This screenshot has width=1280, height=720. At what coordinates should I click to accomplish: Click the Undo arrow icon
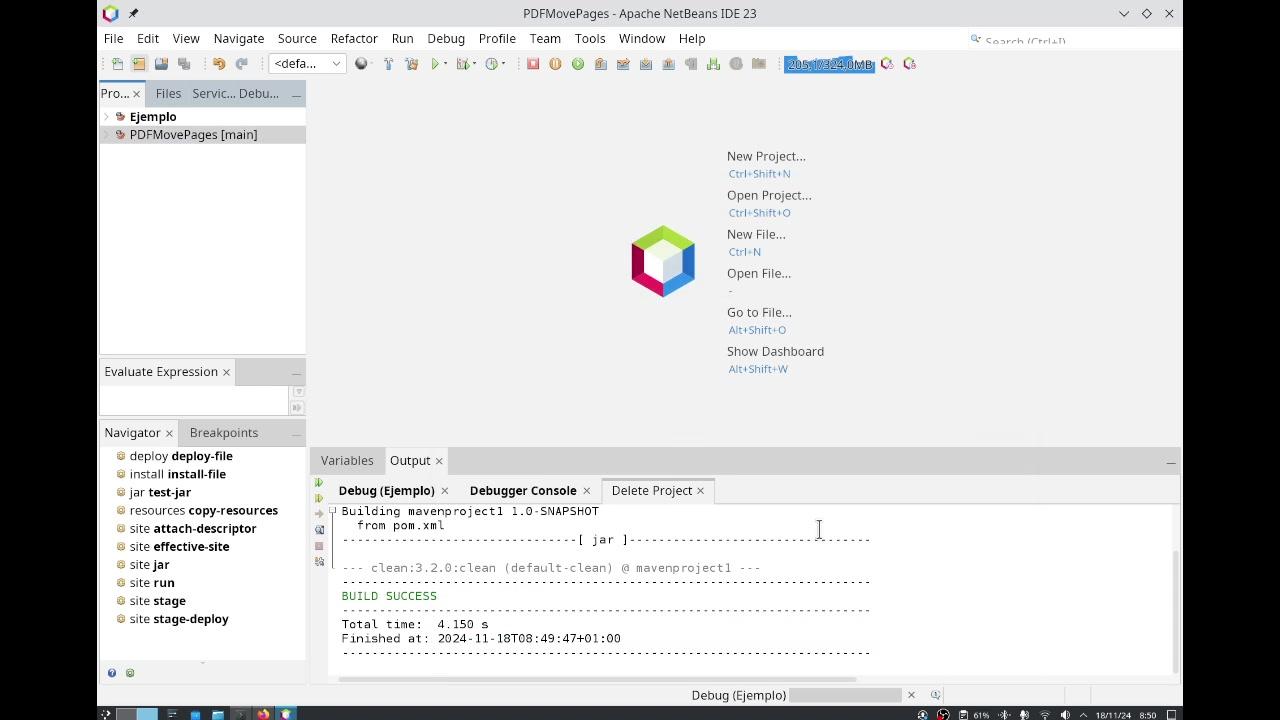tap(219, 64)
